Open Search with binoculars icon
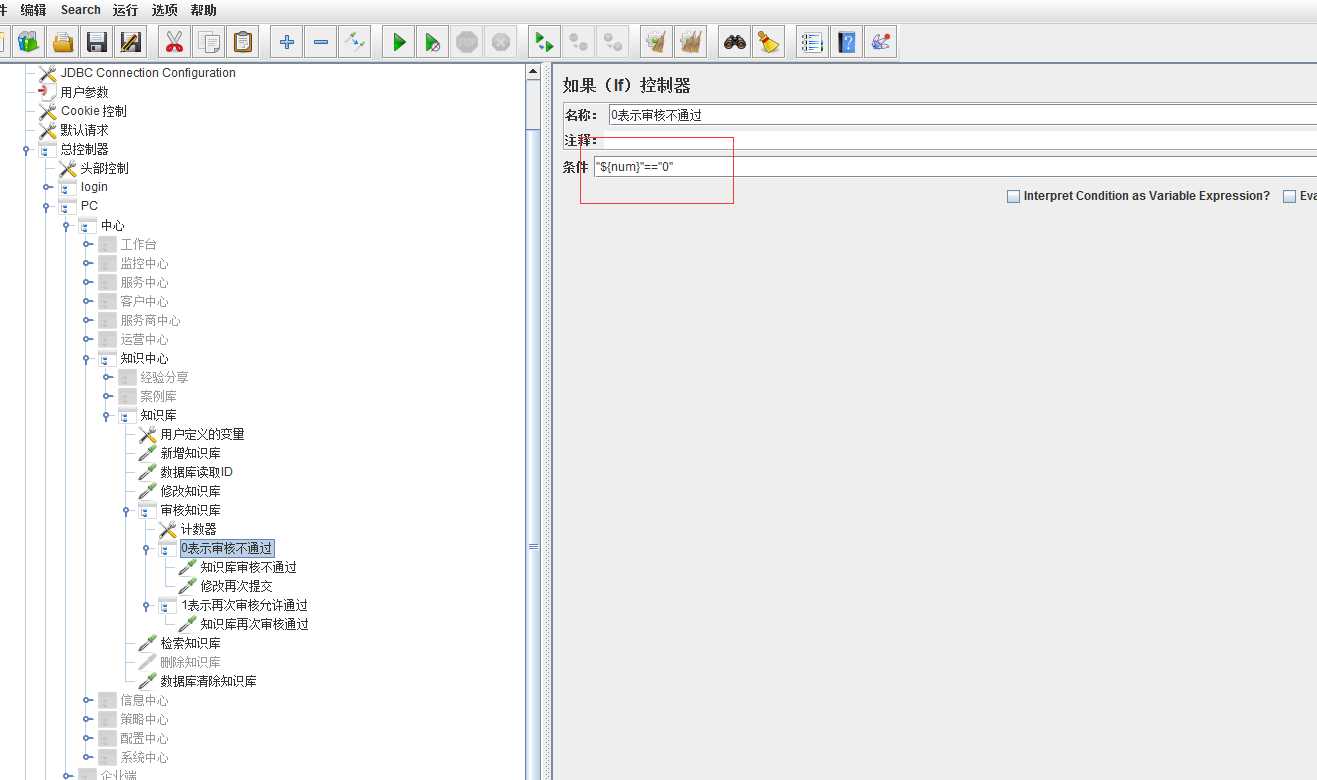1317x780 pixels. [735, 42]
